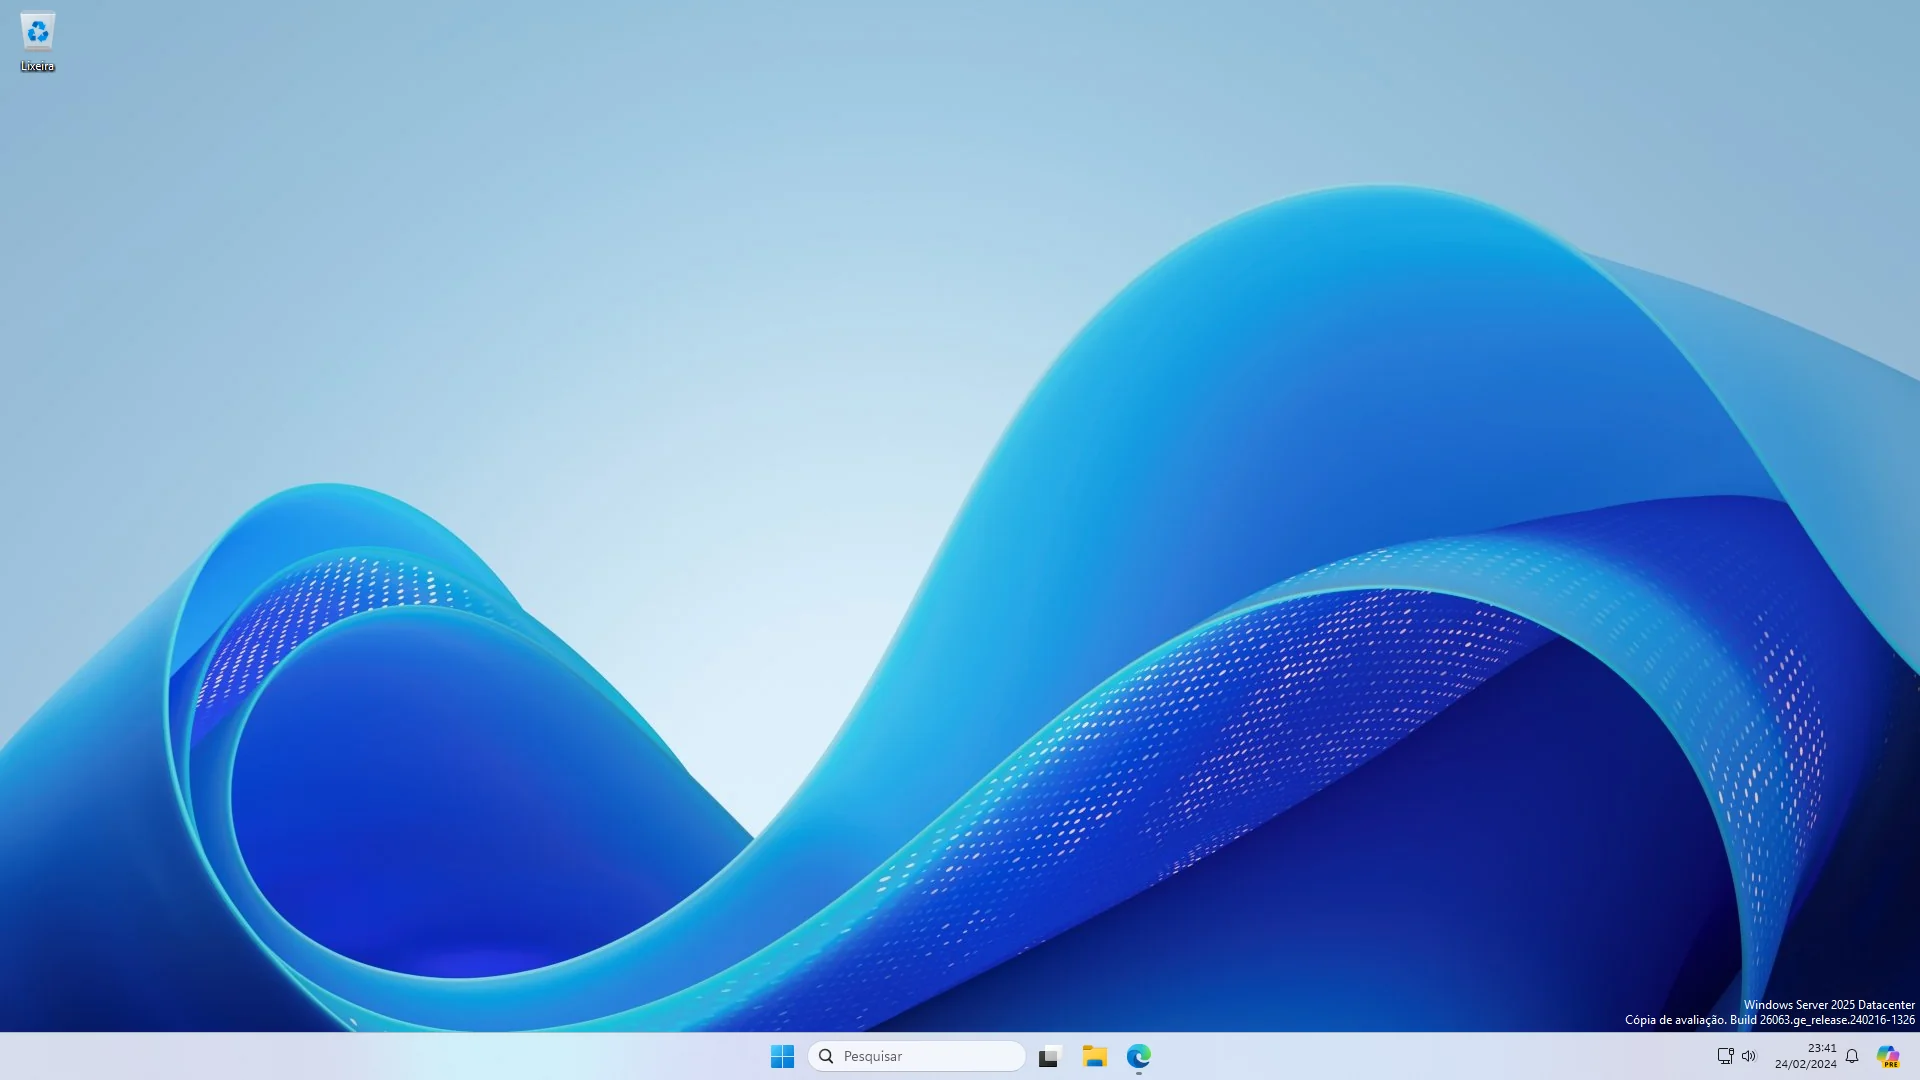Open the volume control in the tray
Viewport: 1920px width, 1080px height.
[1748, 1056]
